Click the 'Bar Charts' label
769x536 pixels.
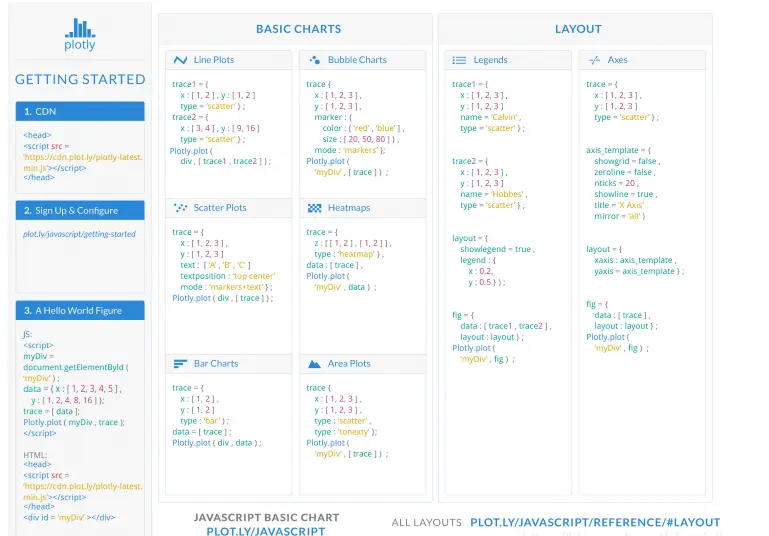pyautogui.click(x=216, y=364)
